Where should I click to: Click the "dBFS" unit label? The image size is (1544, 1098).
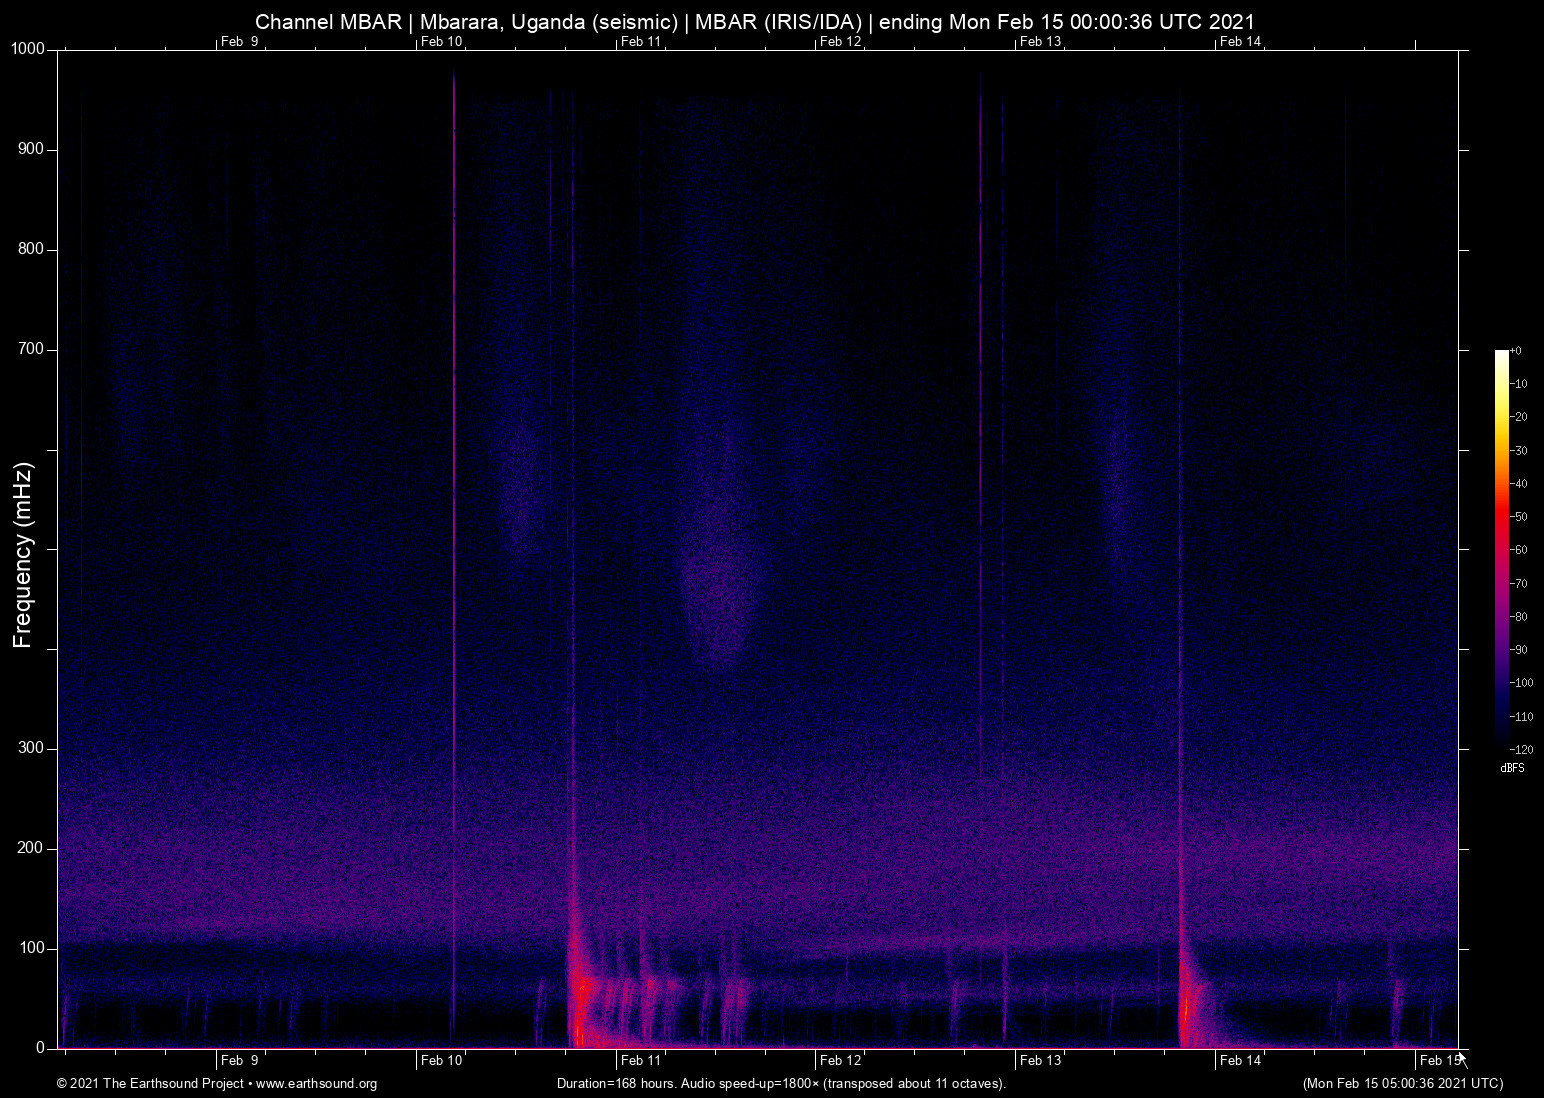pos(1513,768)
